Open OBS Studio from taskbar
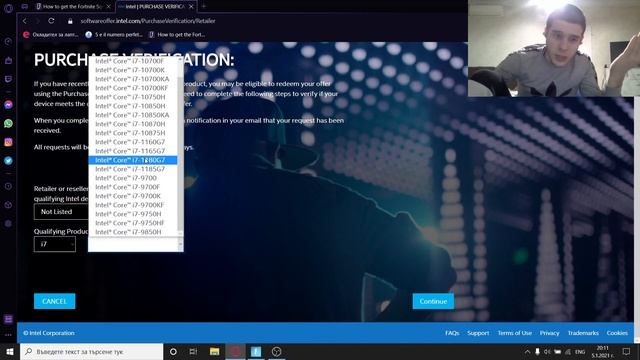The image size is (640, 360). click(276, 351)
